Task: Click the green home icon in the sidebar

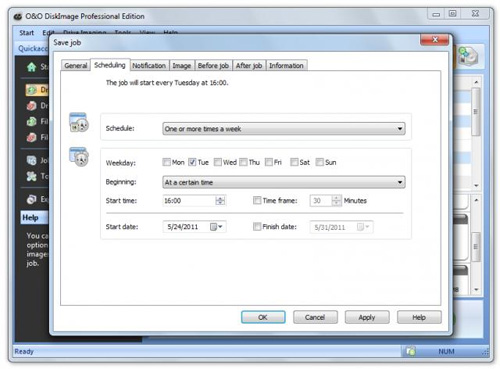Action: (x=32, y=67)
